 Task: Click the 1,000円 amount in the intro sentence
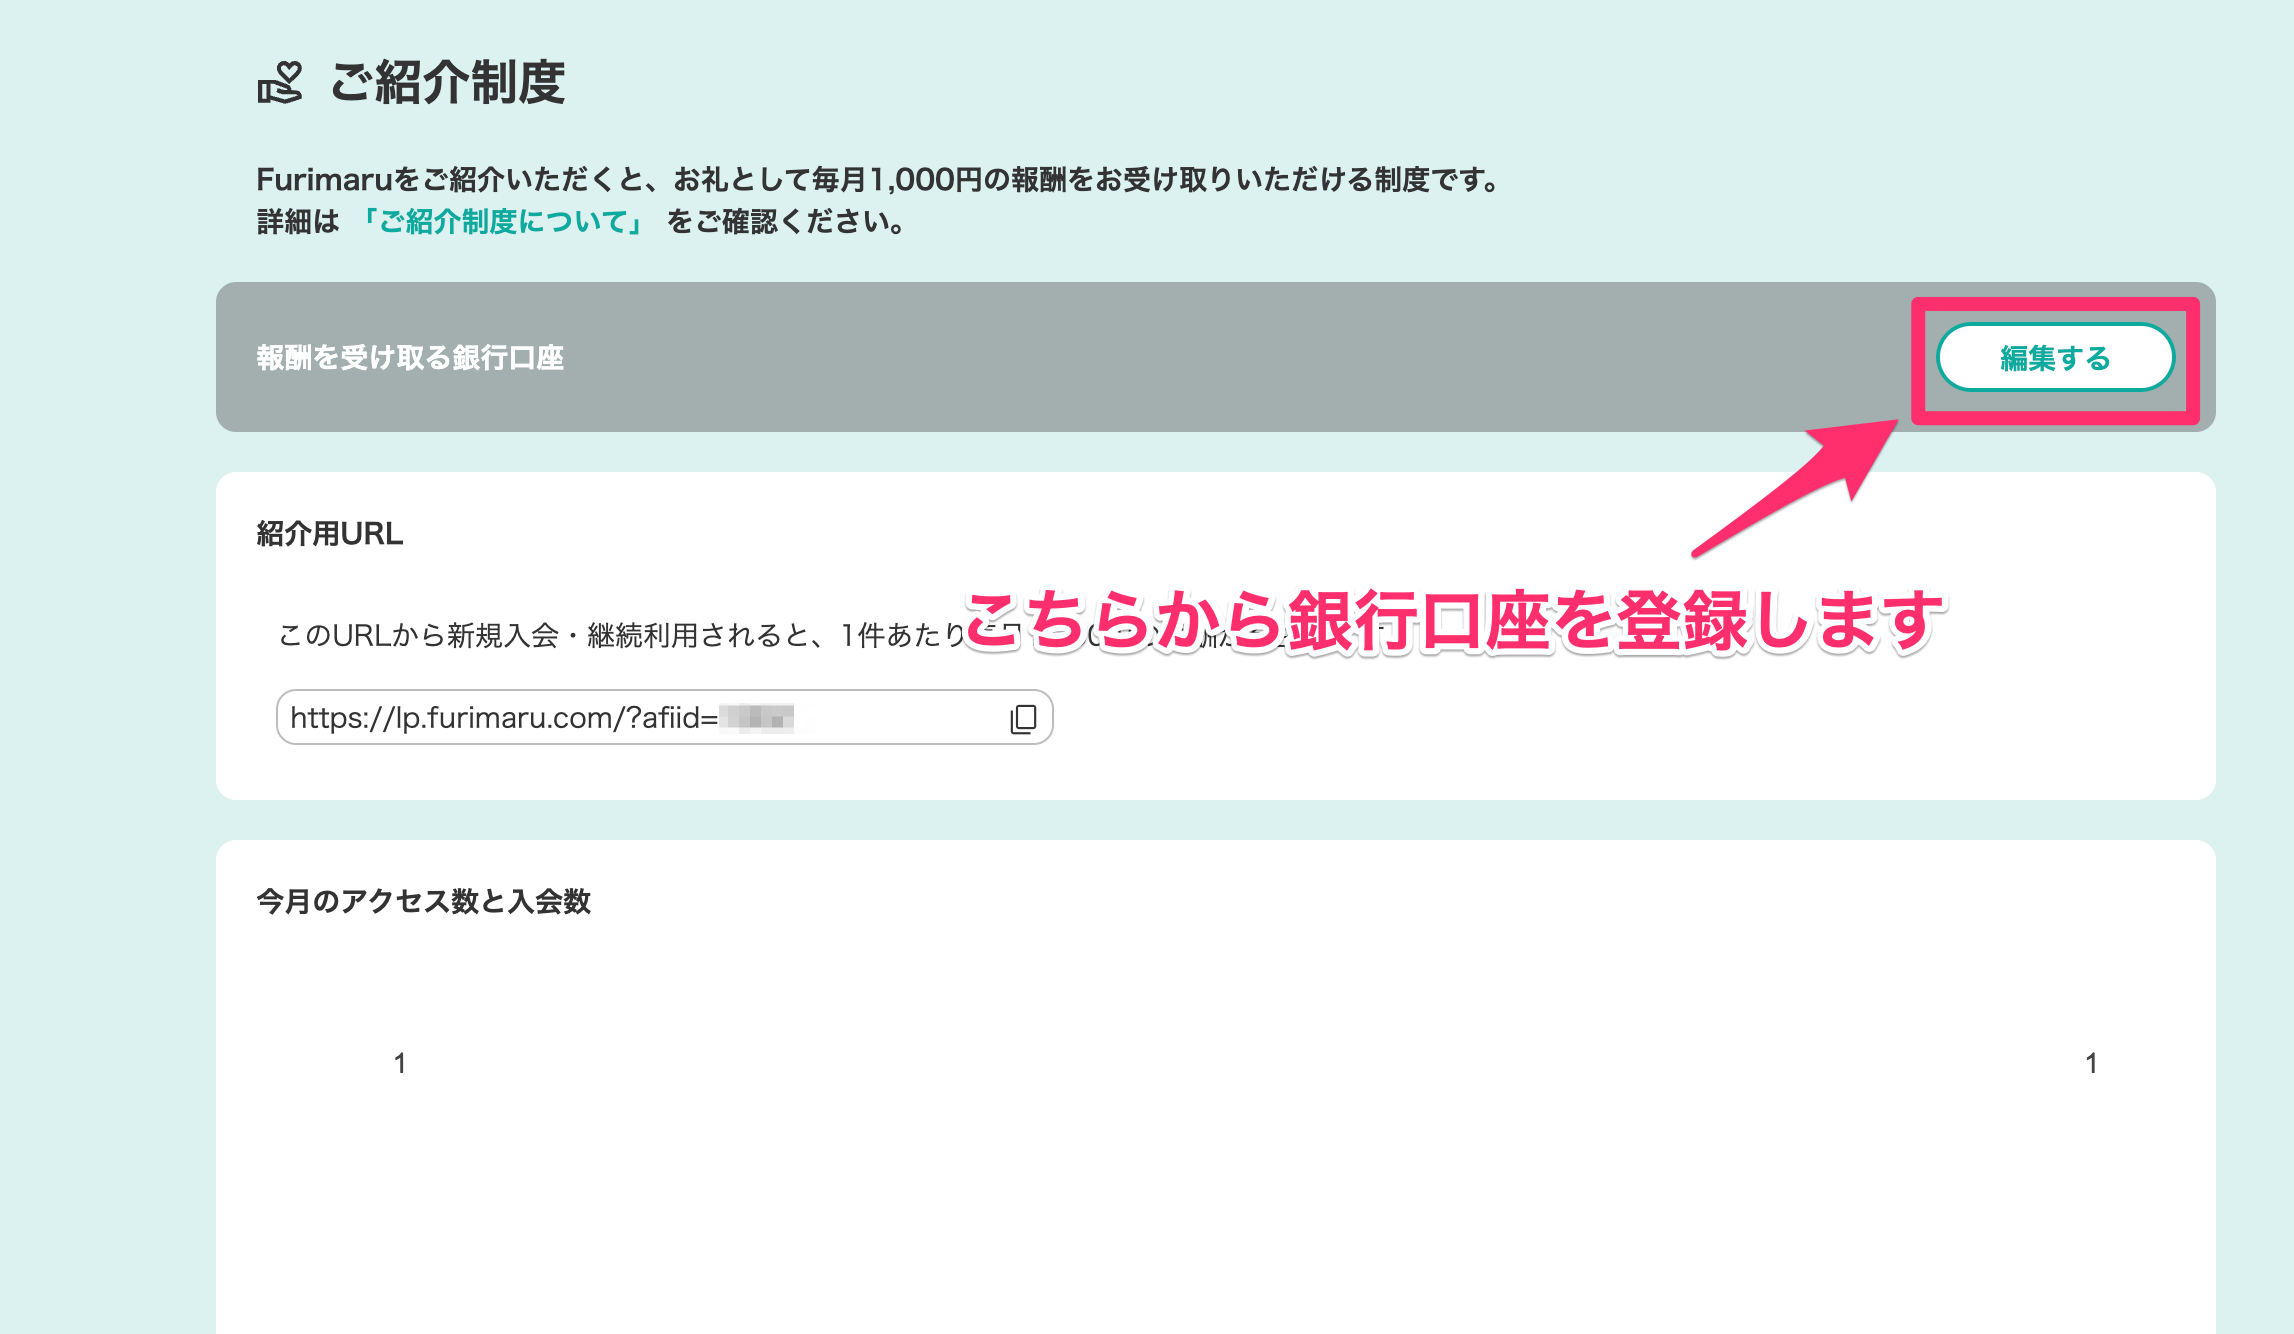(926, 180)
